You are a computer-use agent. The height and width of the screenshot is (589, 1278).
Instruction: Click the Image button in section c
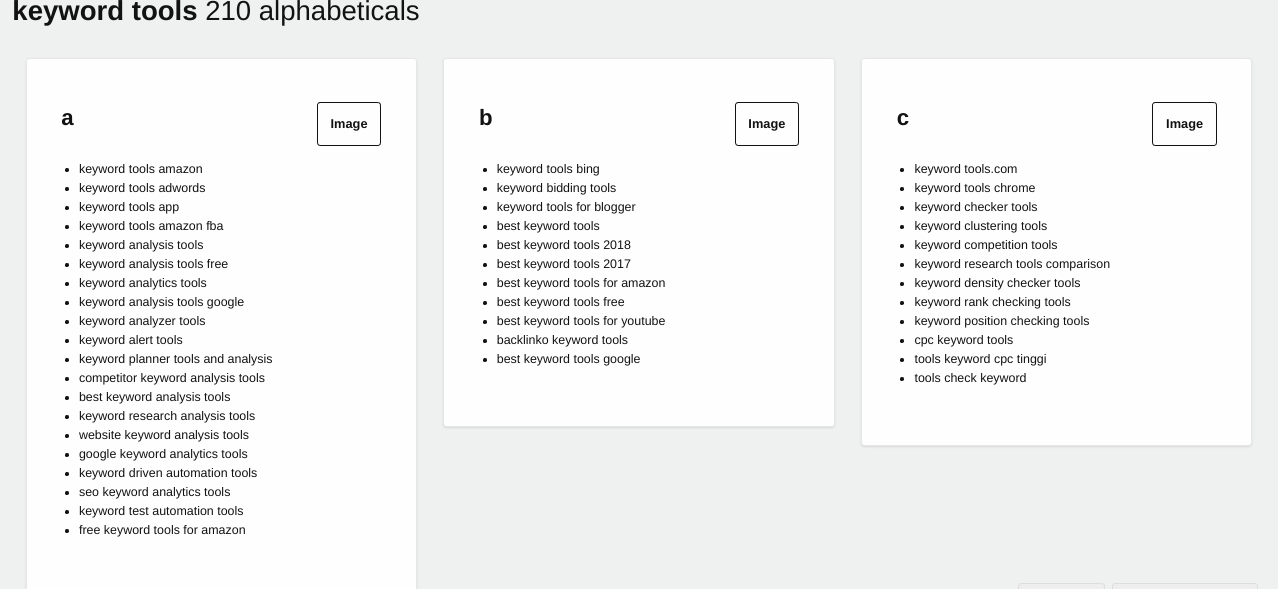point(1184,124)
